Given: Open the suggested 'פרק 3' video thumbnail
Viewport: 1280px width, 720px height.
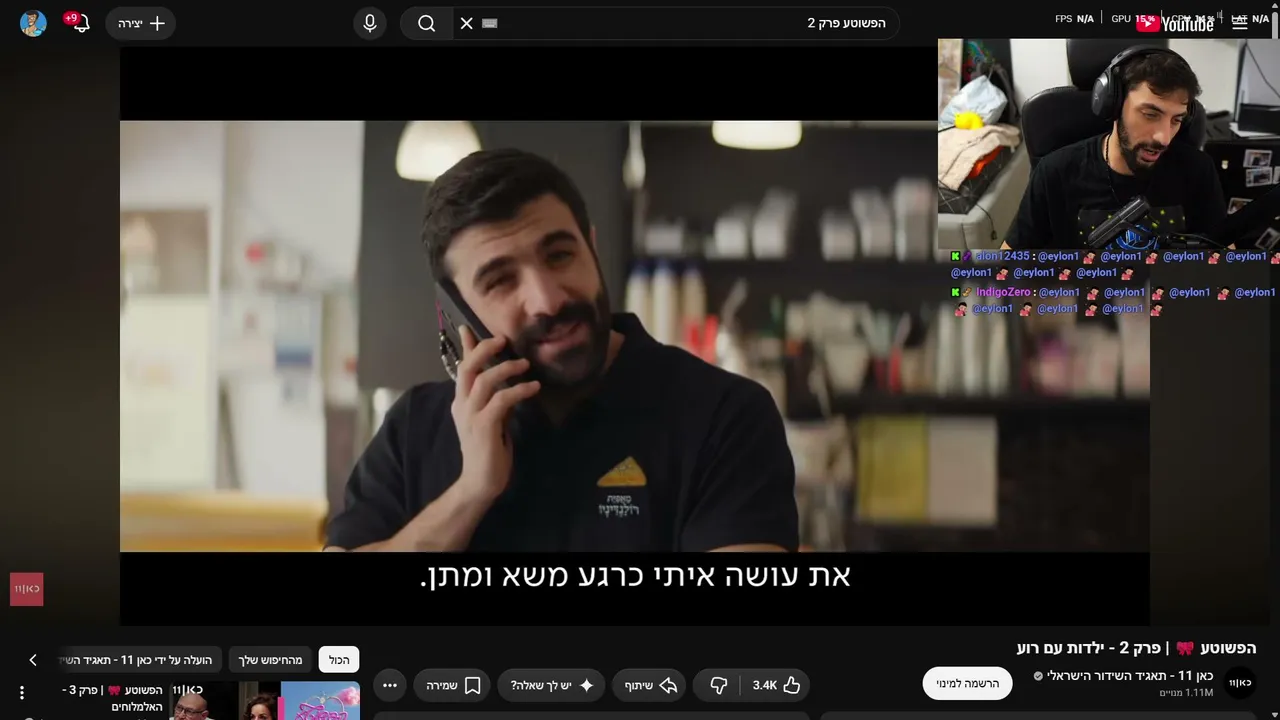Looking at the screenshot, I should click(266, 700).
